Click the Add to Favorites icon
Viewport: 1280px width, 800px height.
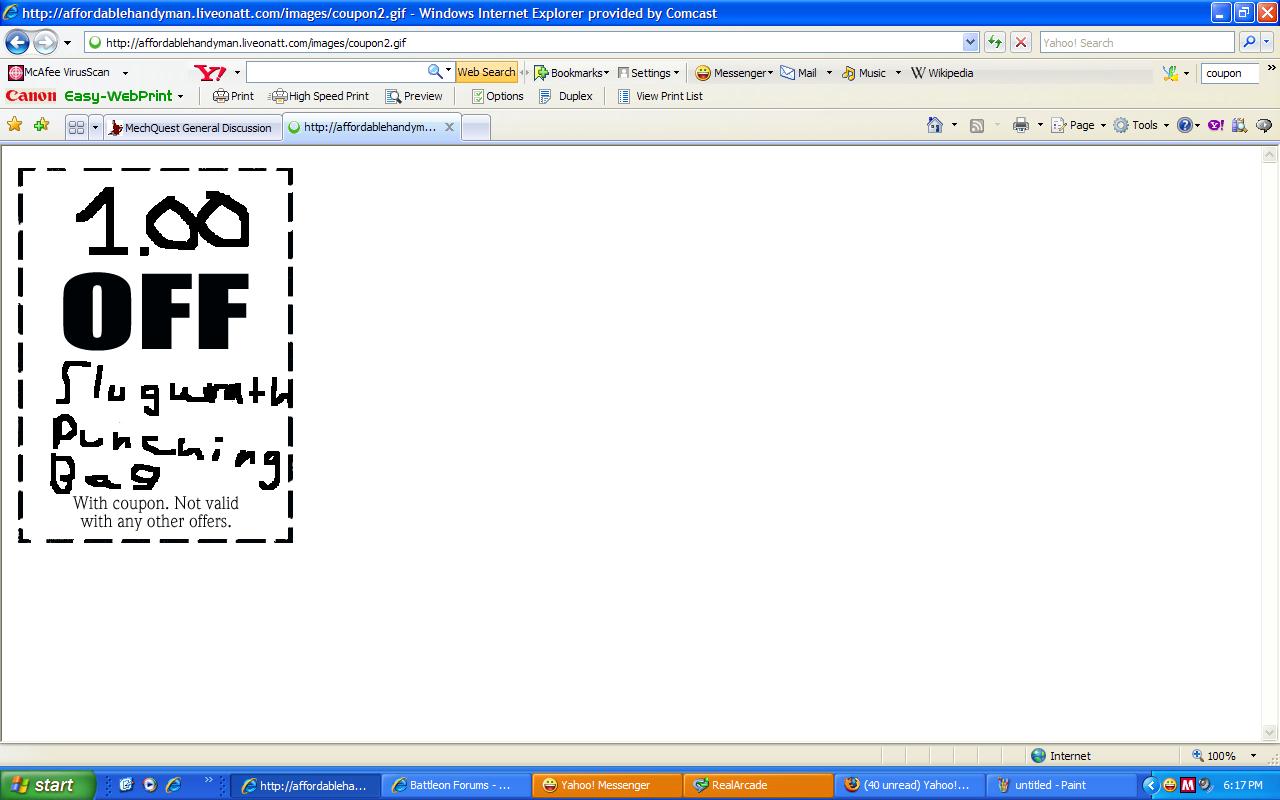click(x=41, y=125)
